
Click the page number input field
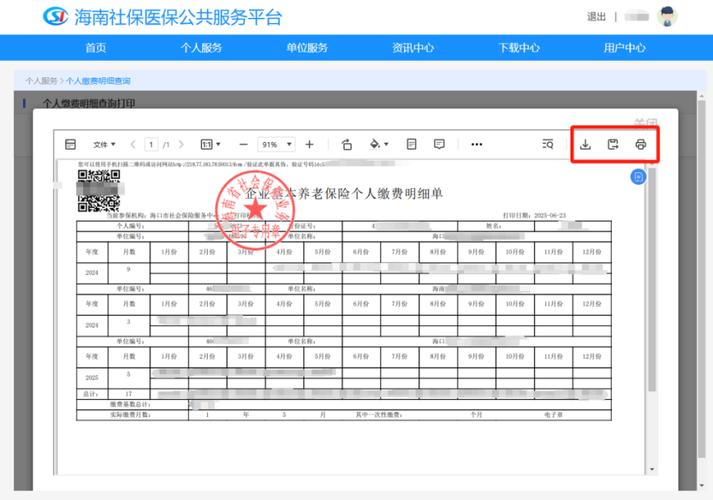pyautogui.click(x=151, y=145)
